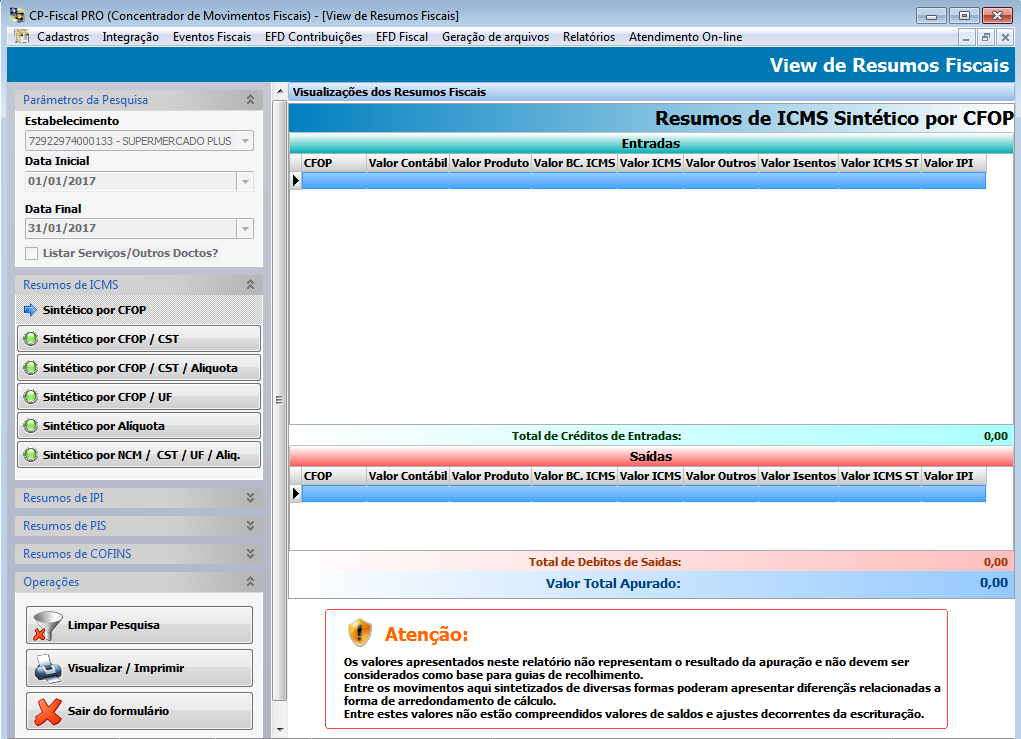Open the Data Final date picker dropdown
This screenshot has height=739, width=1021.
tap(245, 229)
